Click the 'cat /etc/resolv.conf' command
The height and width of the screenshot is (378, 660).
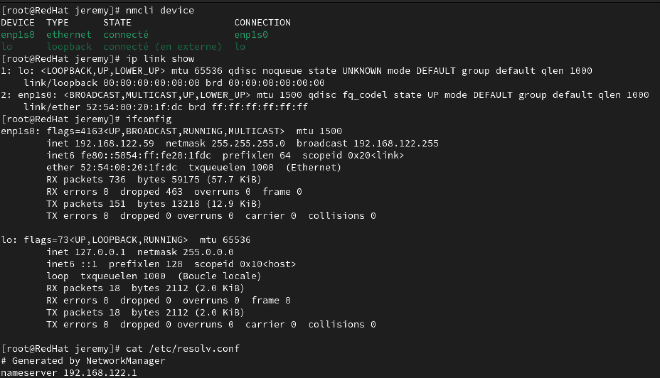[182, 349]
